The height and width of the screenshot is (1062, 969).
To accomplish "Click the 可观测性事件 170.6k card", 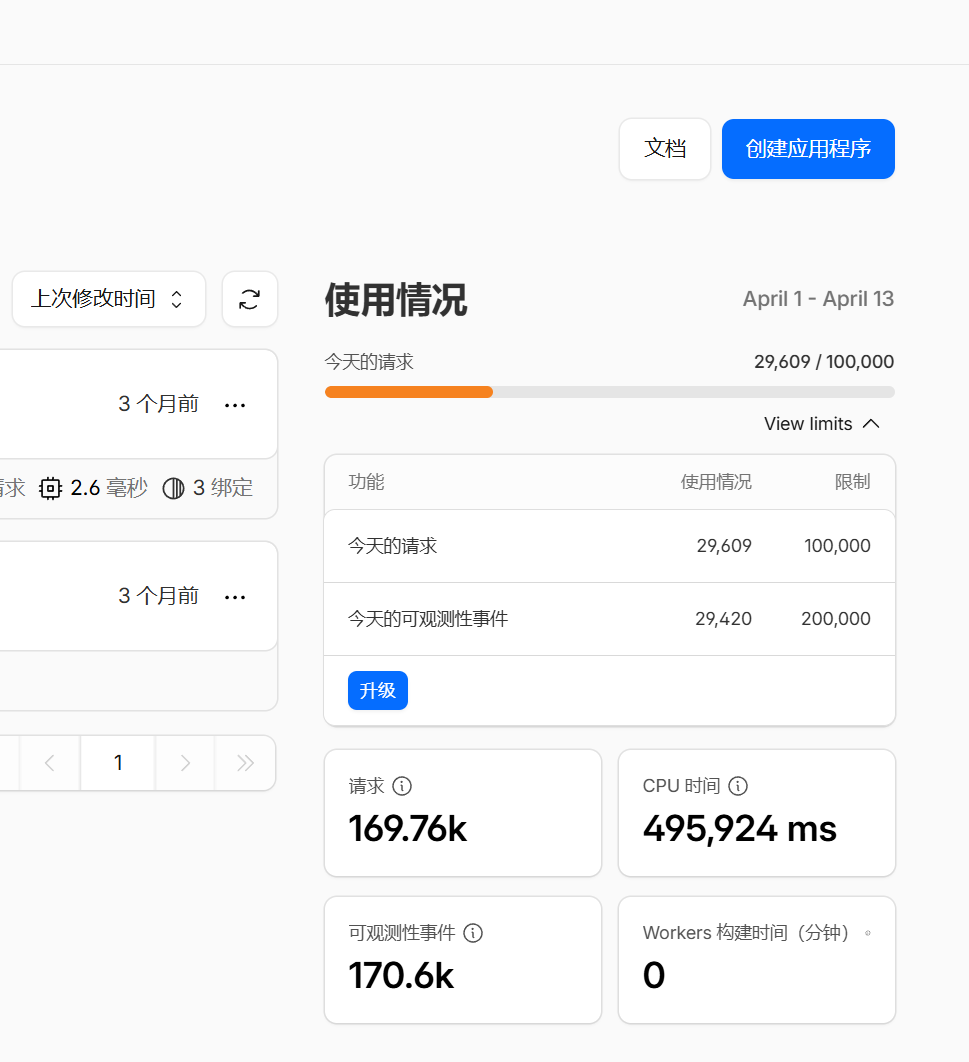I will [463, 960].
